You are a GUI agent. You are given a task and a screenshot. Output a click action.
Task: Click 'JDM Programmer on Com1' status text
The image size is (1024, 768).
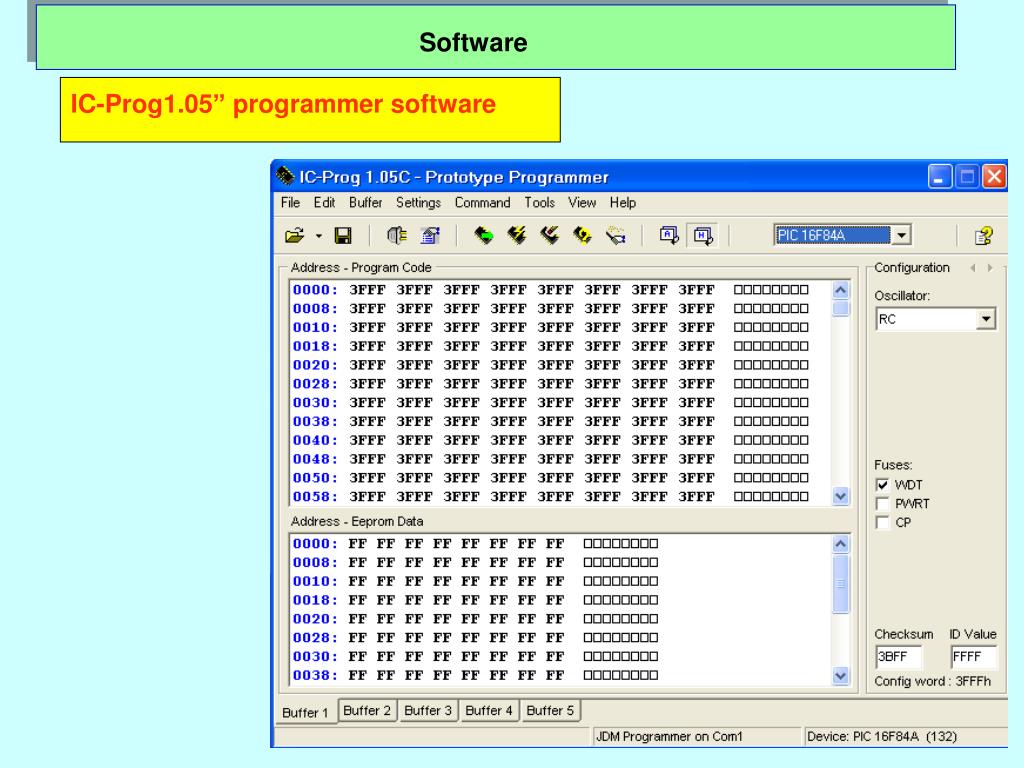pos(669,737)
